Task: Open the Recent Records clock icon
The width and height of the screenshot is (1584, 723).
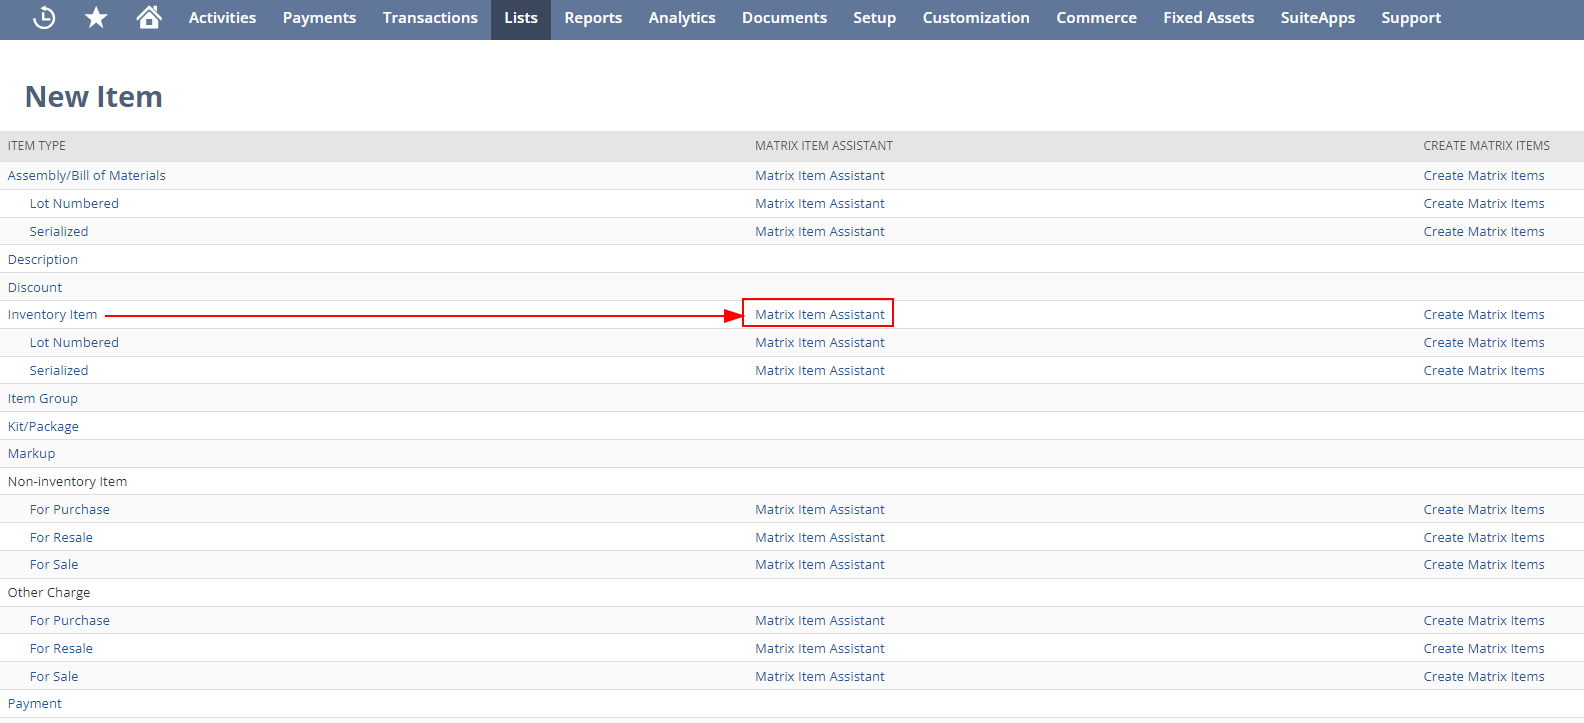Action: (x=44, y=18)
